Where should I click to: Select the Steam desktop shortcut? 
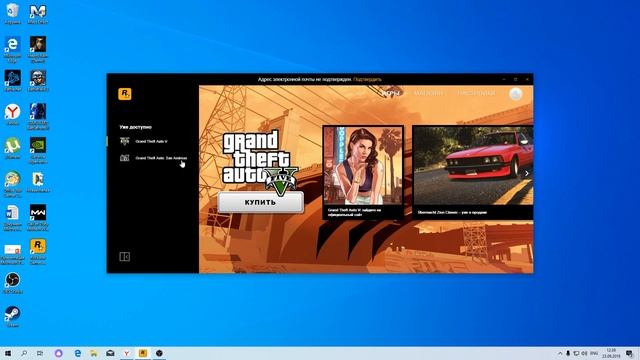(x=13, y=317)
